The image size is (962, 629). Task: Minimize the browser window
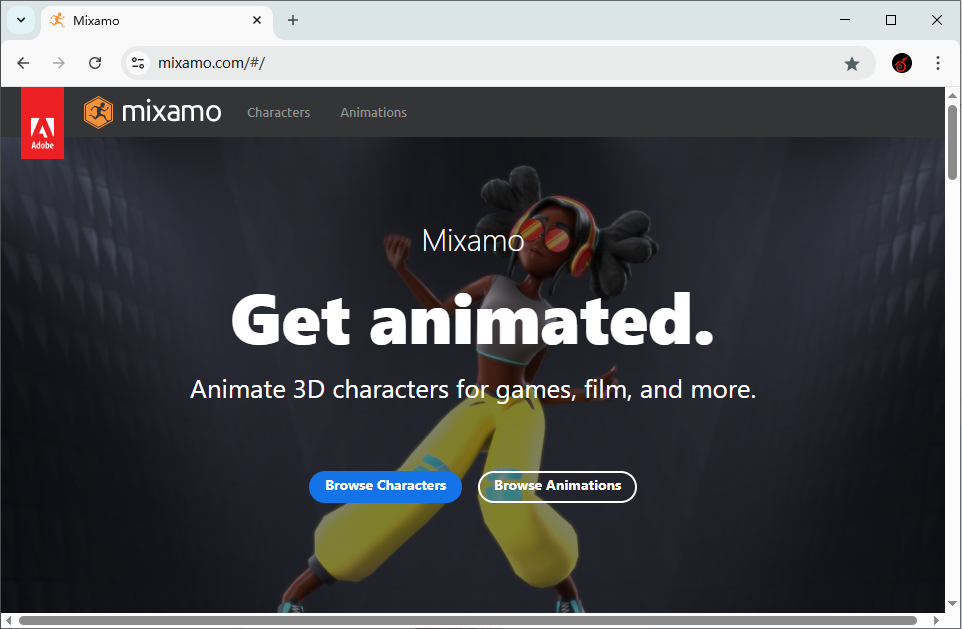[845, 20]
